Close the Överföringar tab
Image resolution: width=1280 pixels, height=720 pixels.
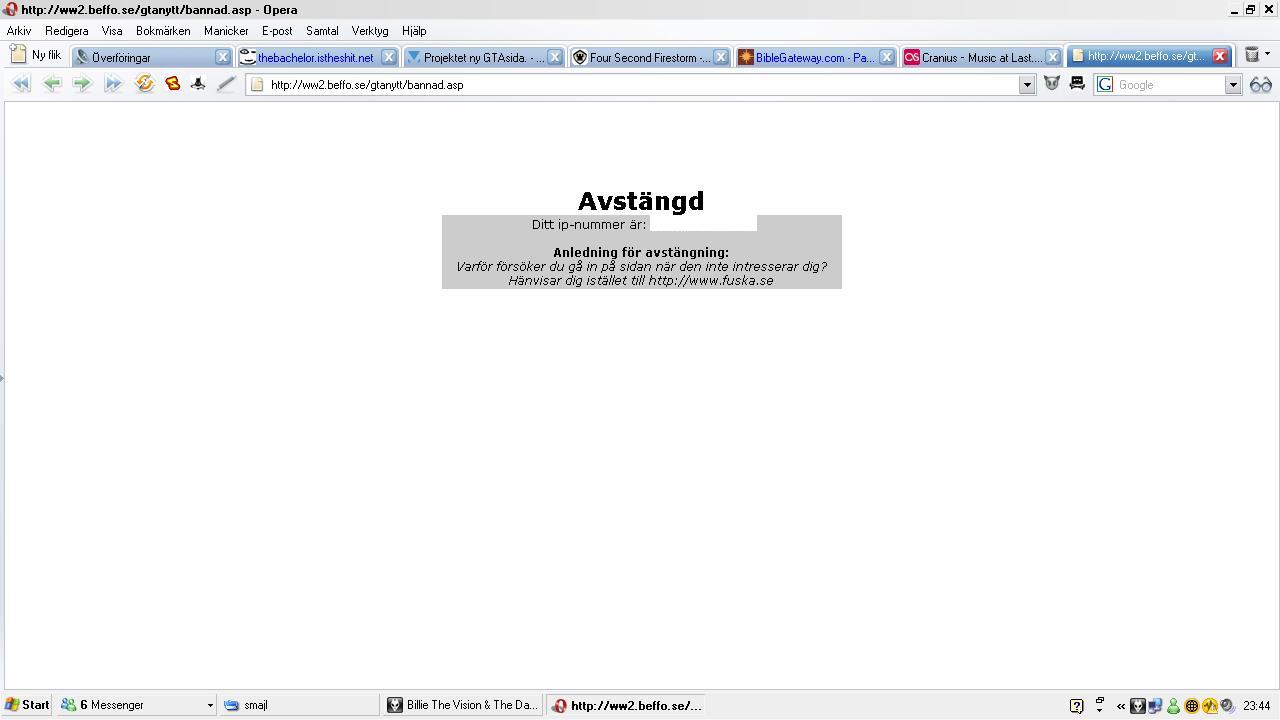223,57
